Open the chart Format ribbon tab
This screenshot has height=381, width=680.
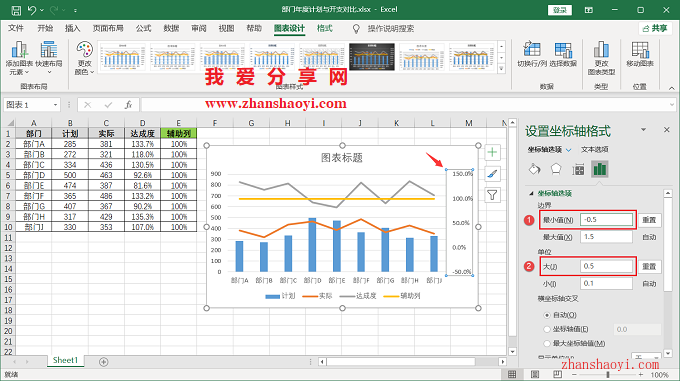point(324,29)
